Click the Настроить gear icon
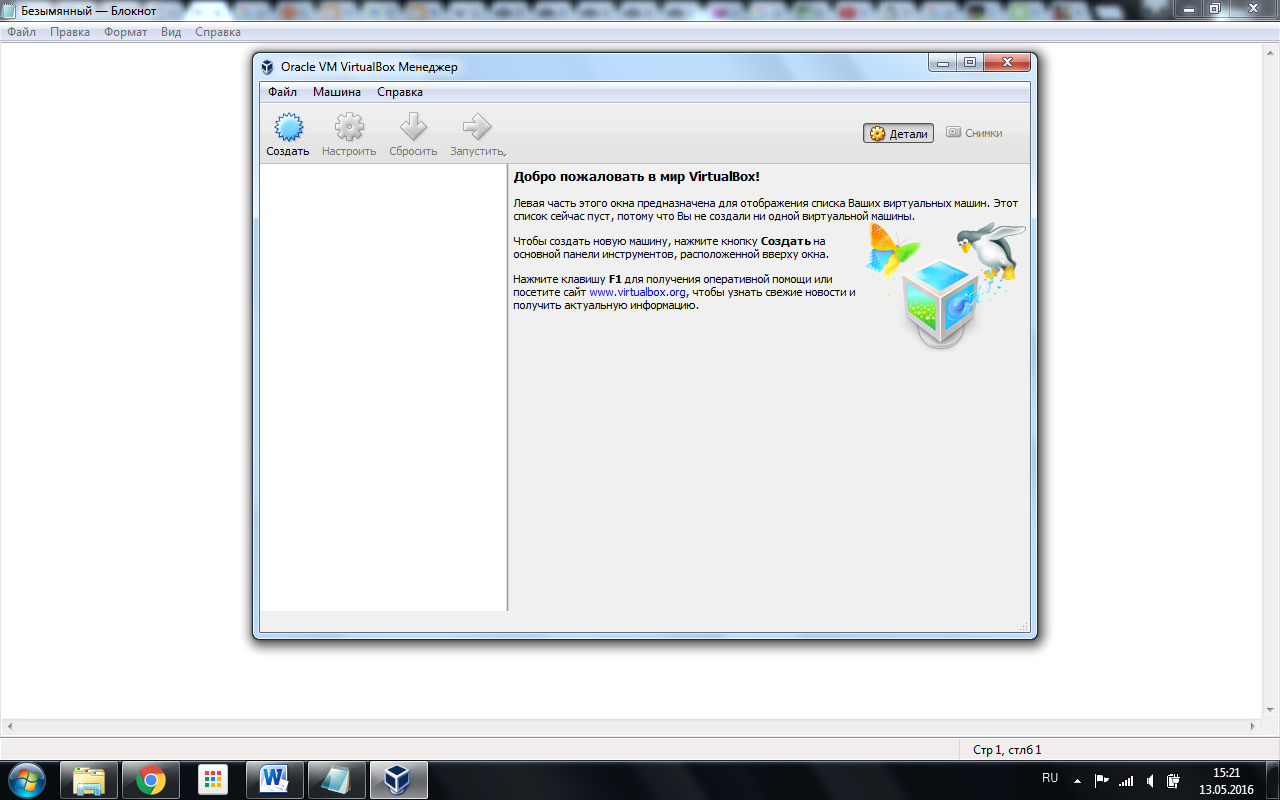Screen dimensions: 1280x800 point(349,128)
